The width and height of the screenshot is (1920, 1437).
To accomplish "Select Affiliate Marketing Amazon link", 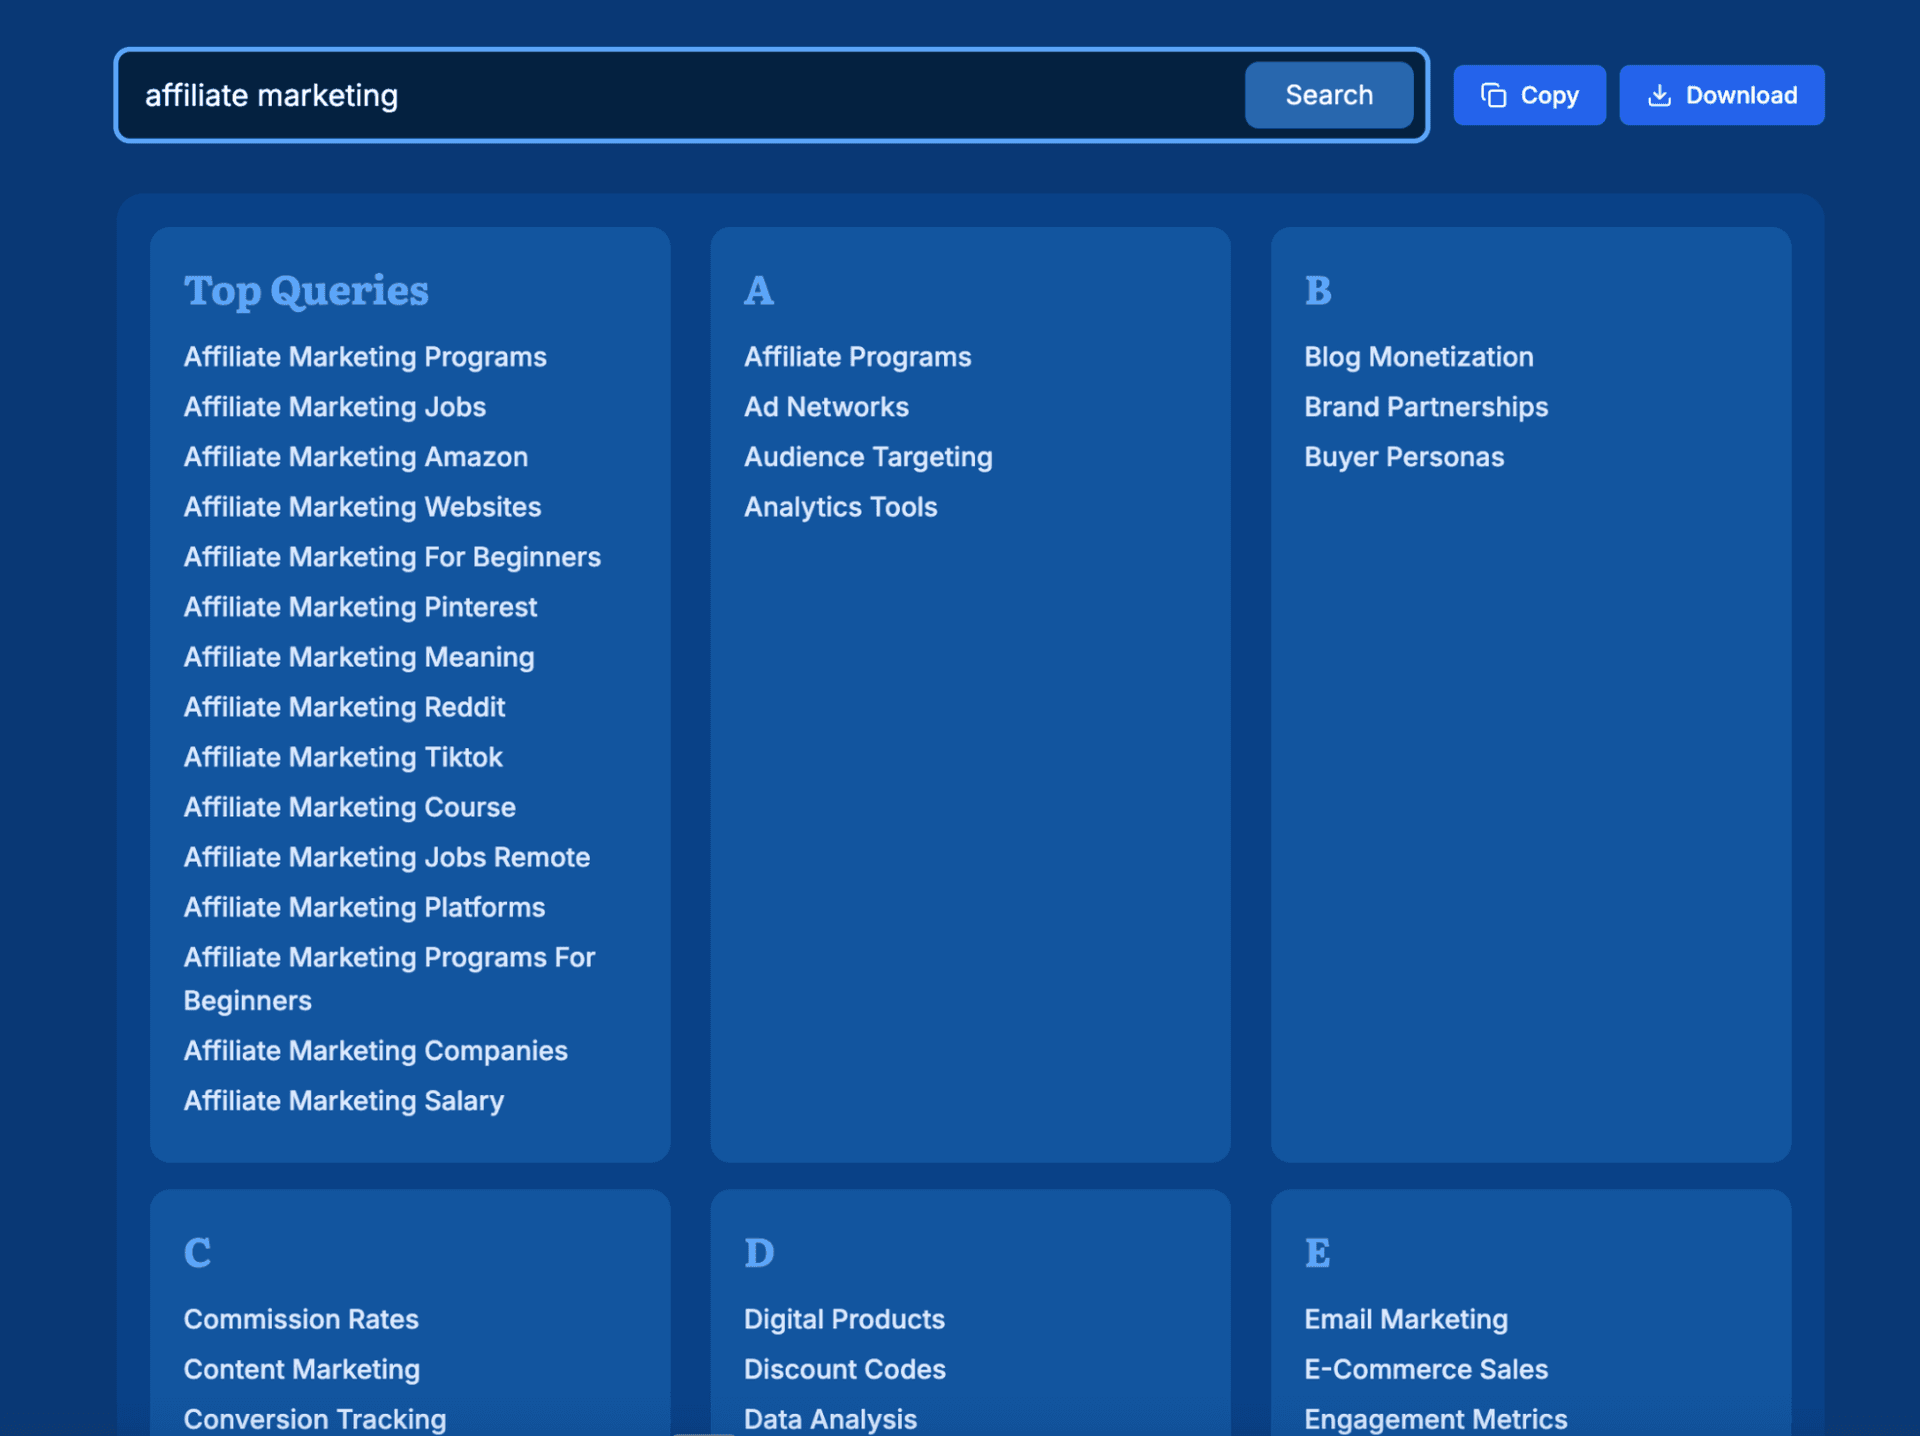I will click(355, 457).
